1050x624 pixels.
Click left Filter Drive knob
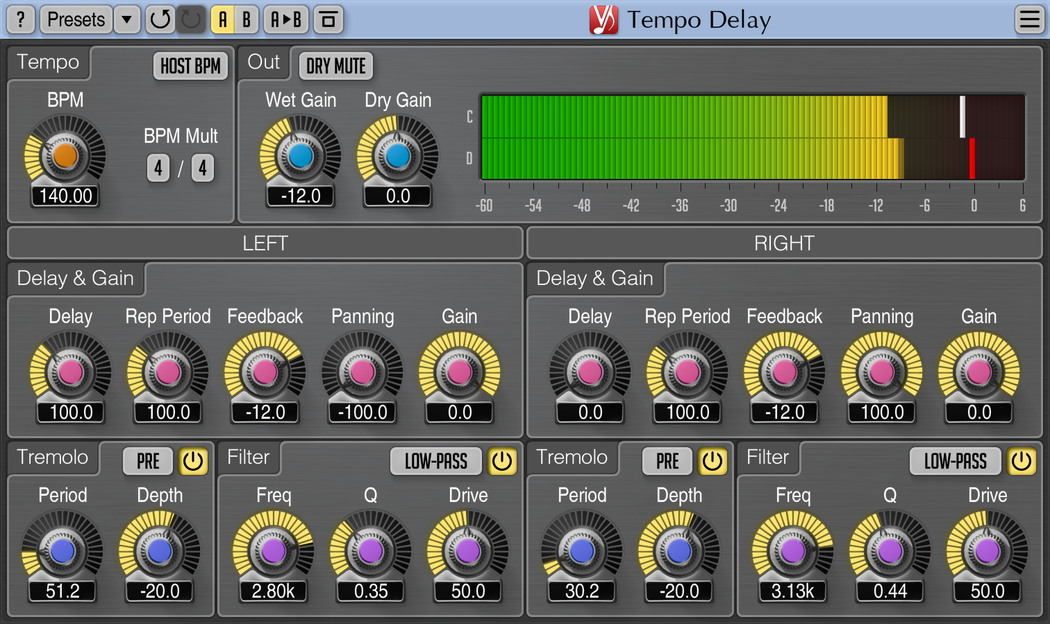[467, 551]
